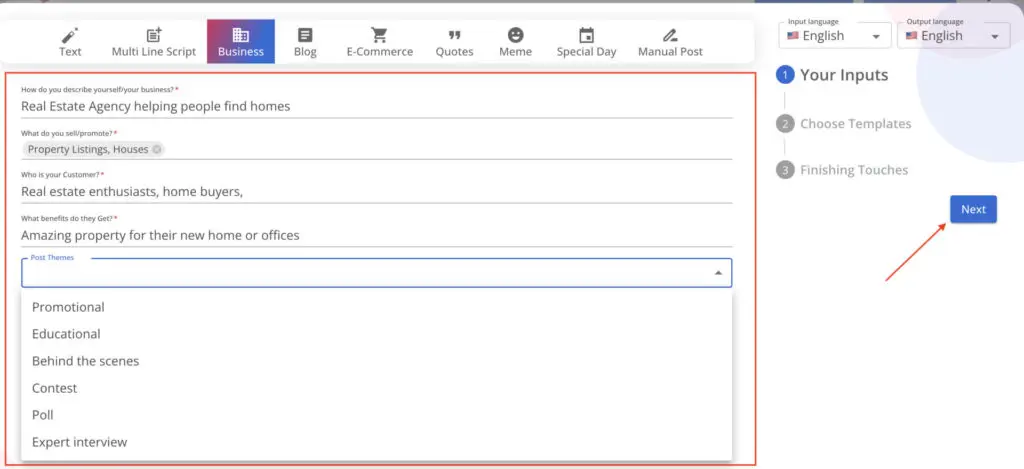Select the Poll theme option
This screenshot has height=469, width=1024.
coord(377,415)
